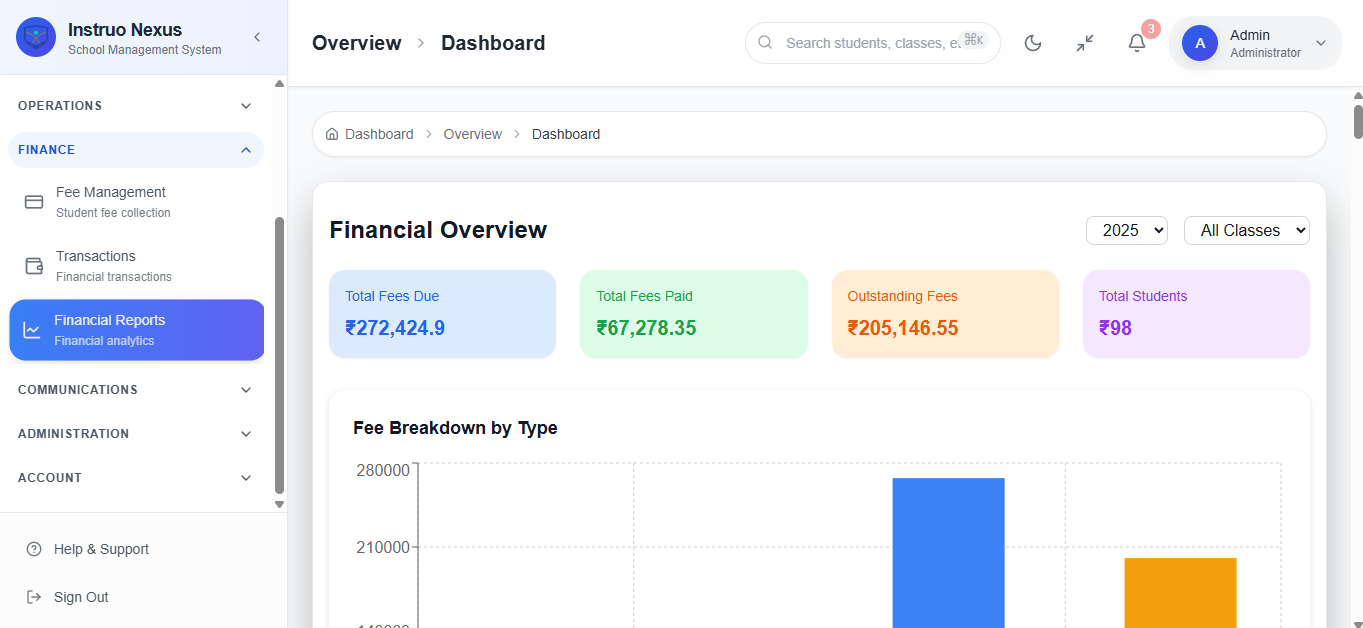The height and width of the screenshot is (628, 1363).
Task: Click the Admin avatar circle
Action: [1200, 43]
